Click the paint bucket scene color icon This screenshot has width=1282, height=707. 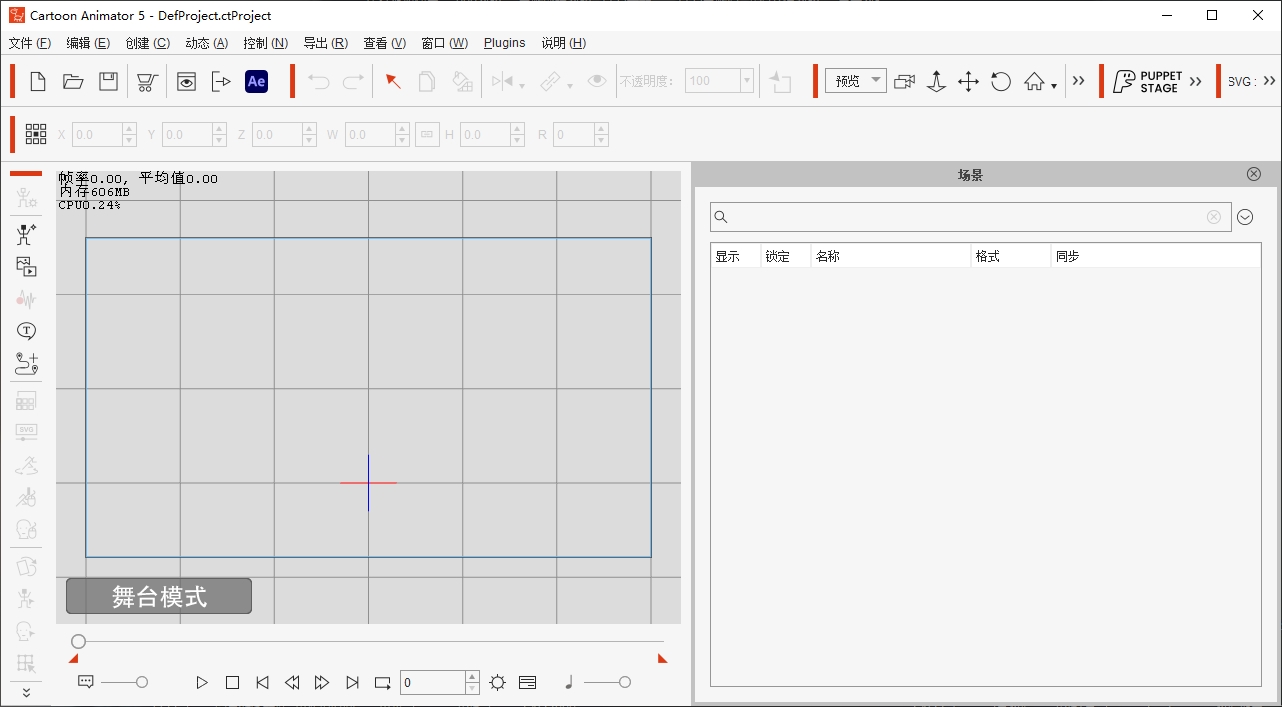pos(461,80)
